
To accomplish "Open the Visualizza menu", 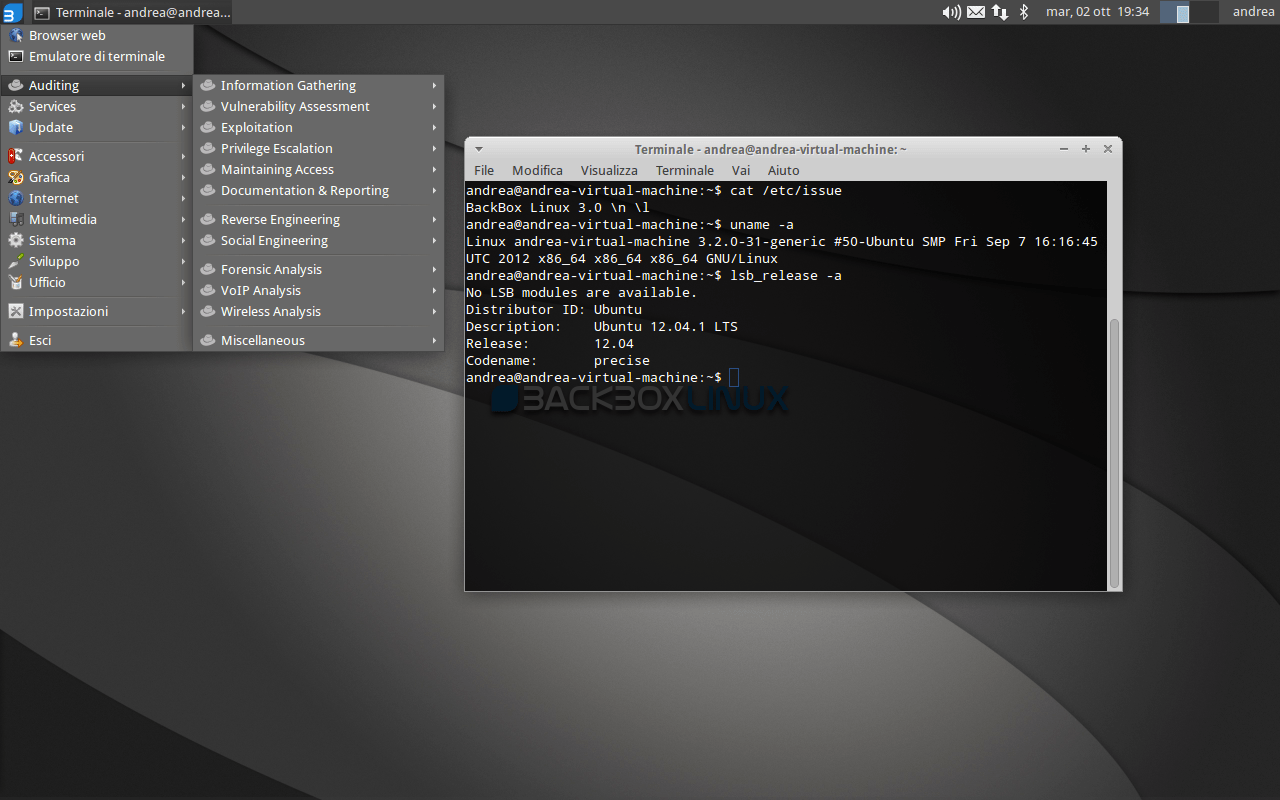I will (609, 170).
